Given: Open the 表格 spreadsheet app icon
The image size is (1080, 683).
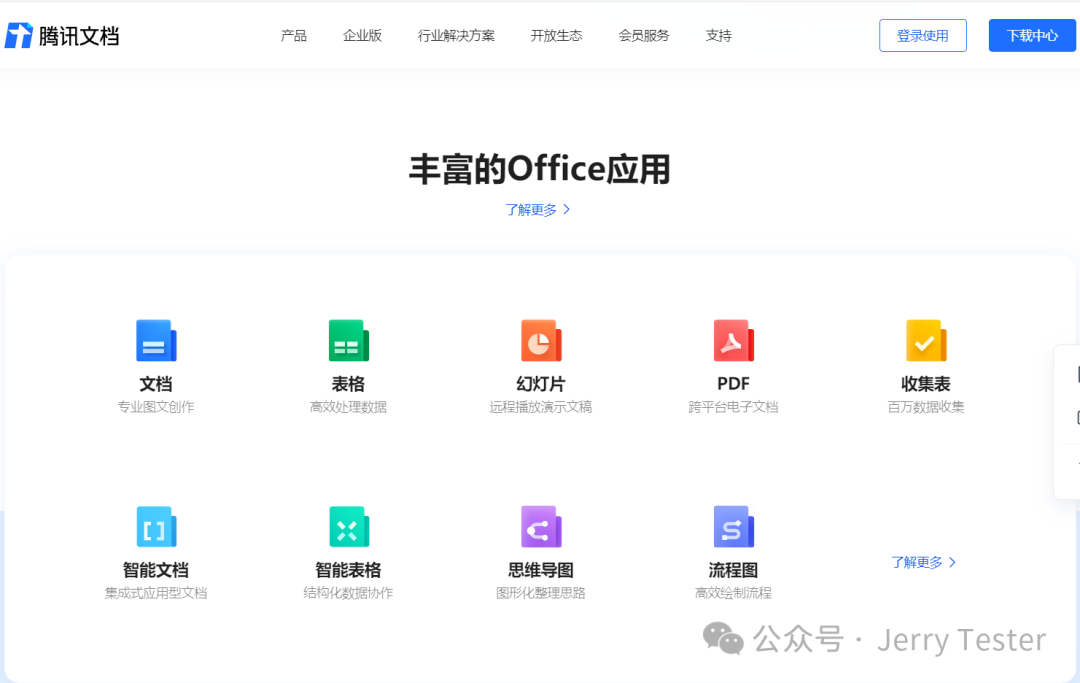Looking at the screenshot, I should [x=349, y=340].
